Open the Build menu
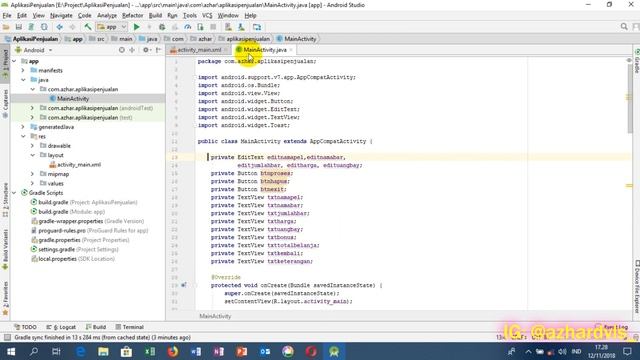The height and width of the screenshot is (360, 640). 155,16
